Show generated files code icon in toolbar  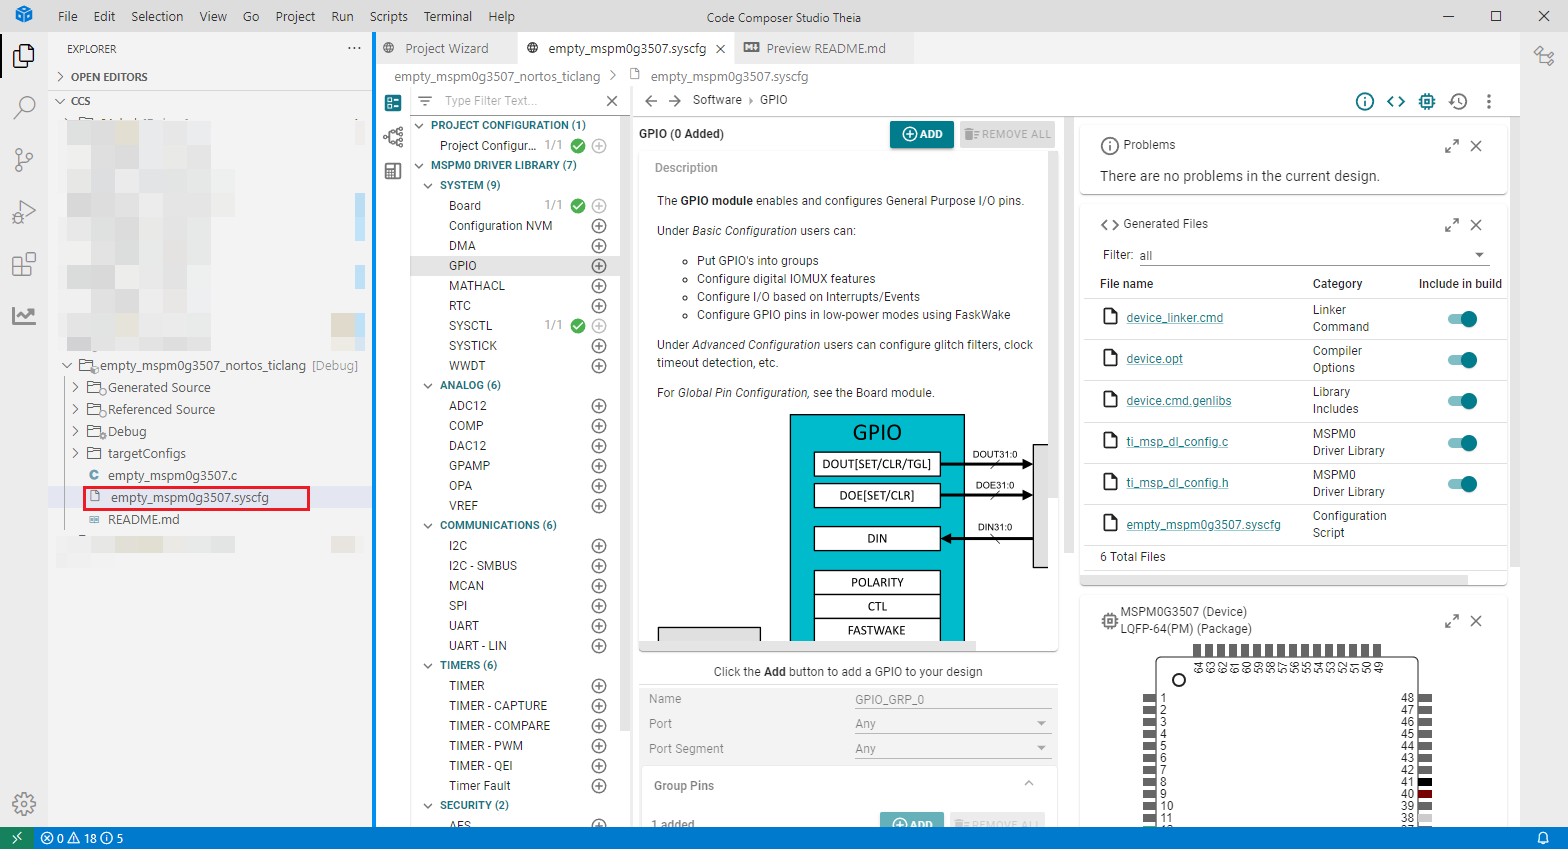pyautogui.click(x=1396, y=101)
